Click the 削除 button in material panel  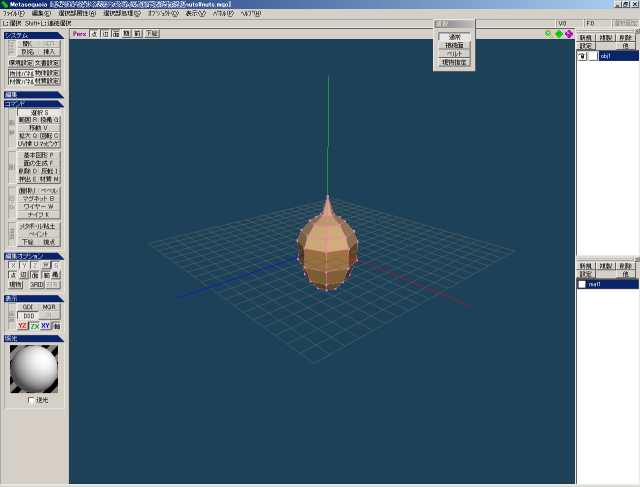coord(625,266)
